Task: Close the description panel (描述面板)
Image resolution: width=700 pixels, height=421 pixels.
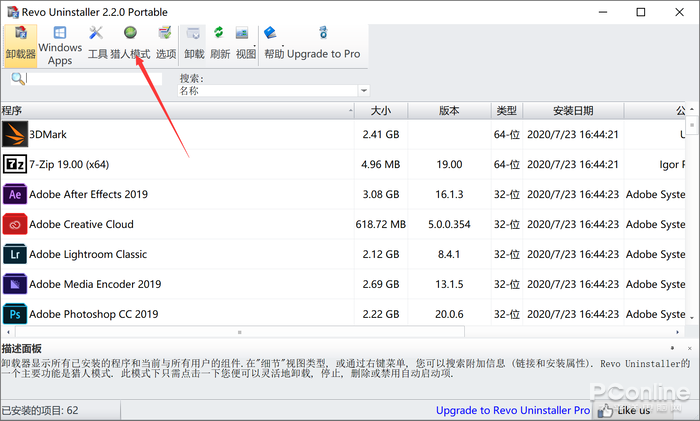Action: pyautogui.click(x=689, y=348)
